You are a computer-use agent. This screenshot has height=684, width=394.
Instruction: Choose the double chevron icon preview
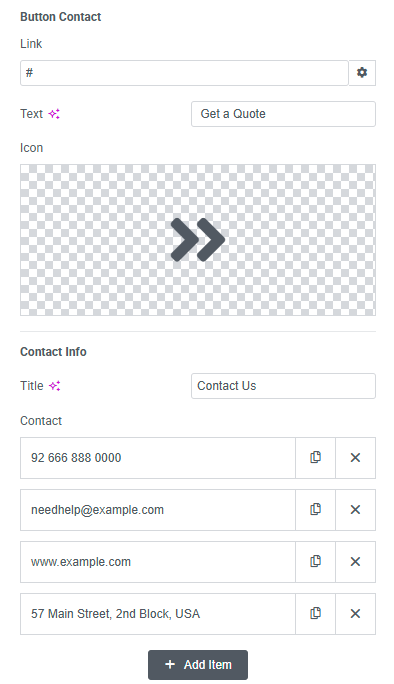pos(198,240)
